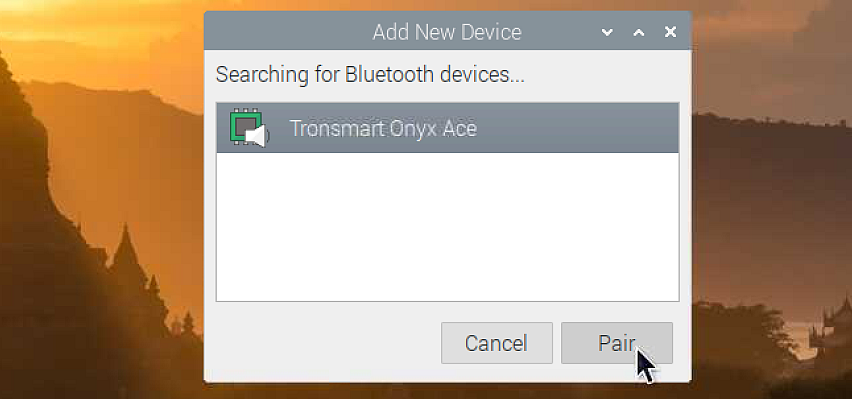Maximize window using the up chevron
This screenshot has height=399, width=852.
[639, 32]
